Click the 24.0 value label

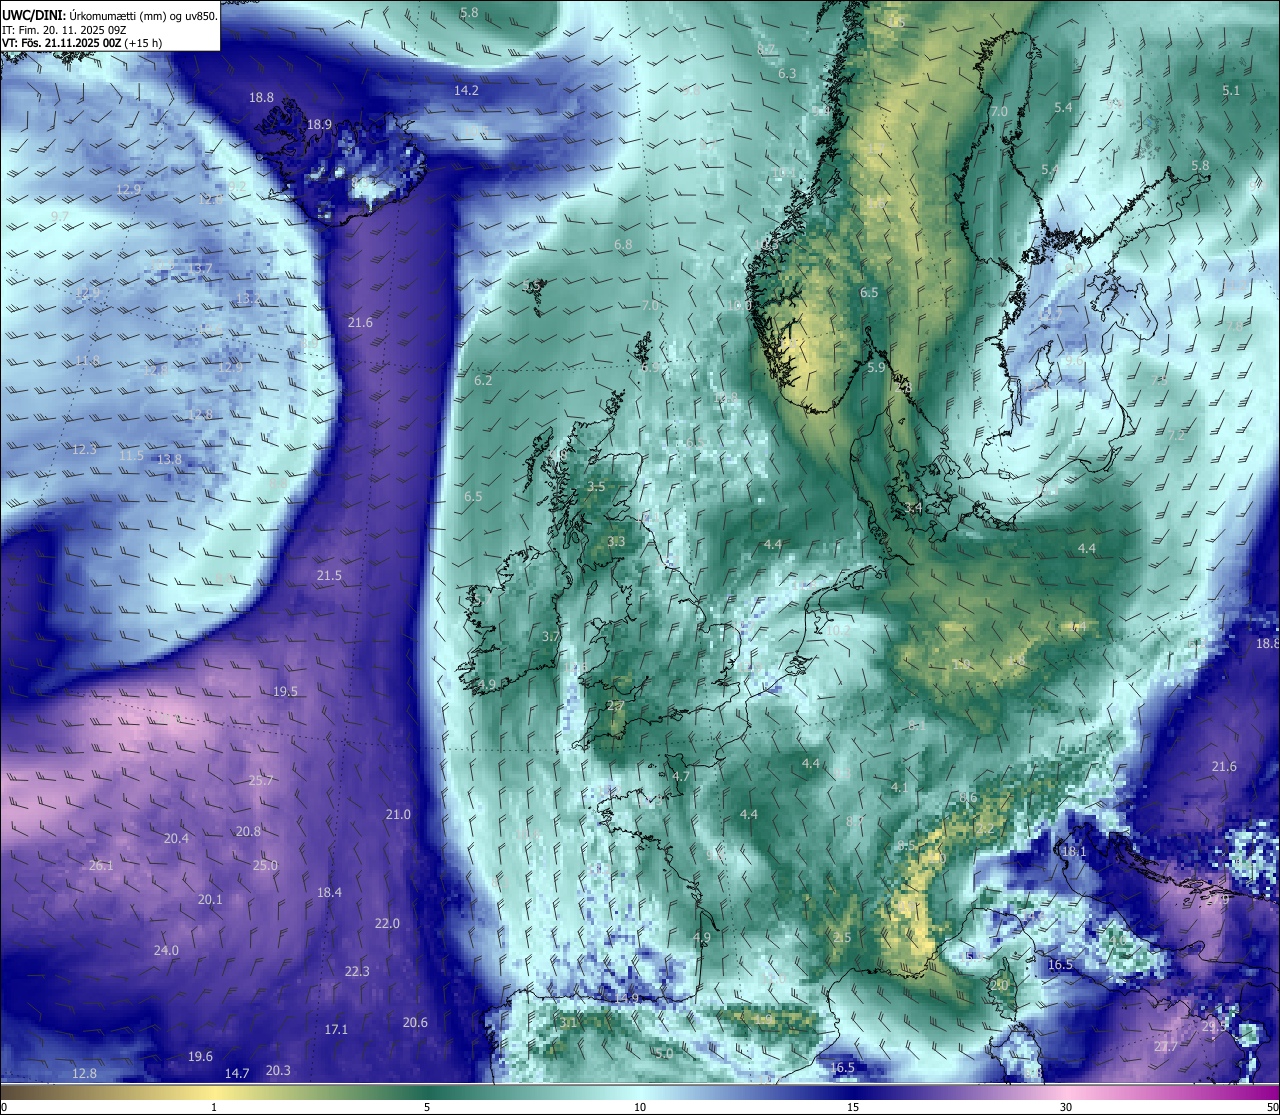166,951
